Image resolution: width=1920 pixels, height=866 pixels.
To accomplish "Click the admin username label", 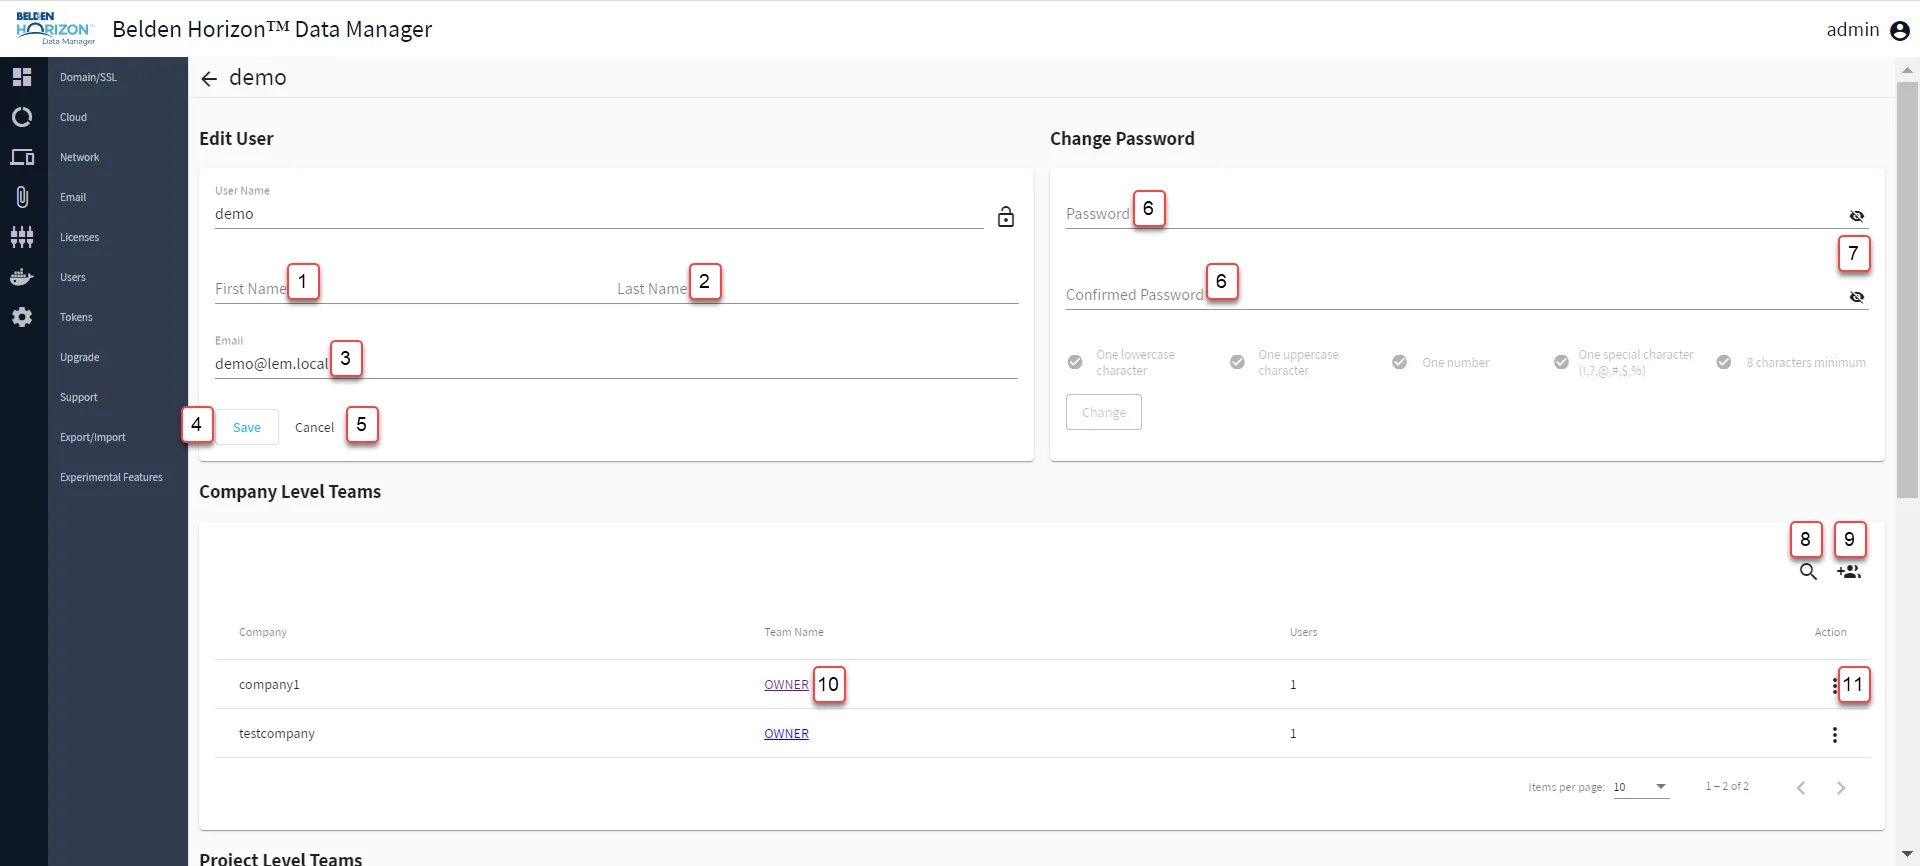I will (x=1853, y=30).
